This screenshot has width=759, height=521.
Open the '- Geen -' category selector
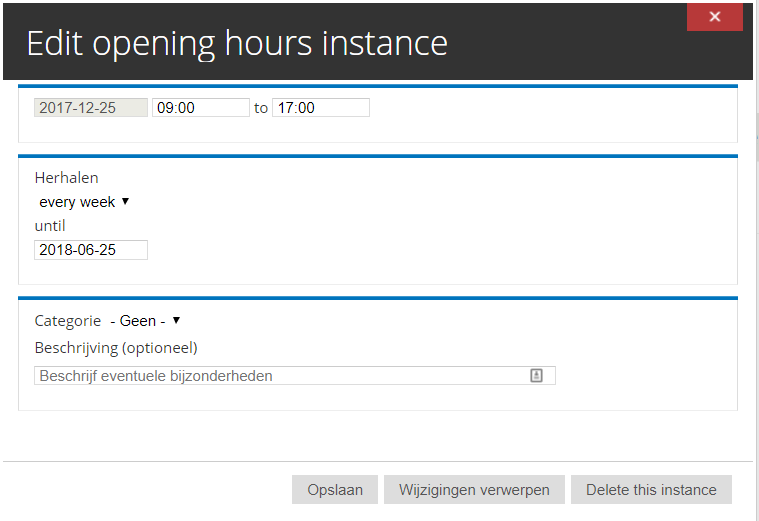tap(138, 321)
